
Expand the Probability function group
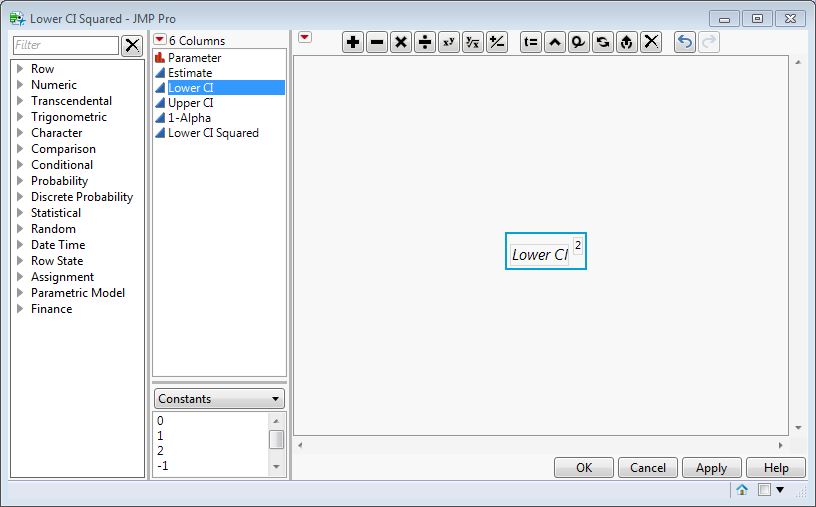coord(20,181)
